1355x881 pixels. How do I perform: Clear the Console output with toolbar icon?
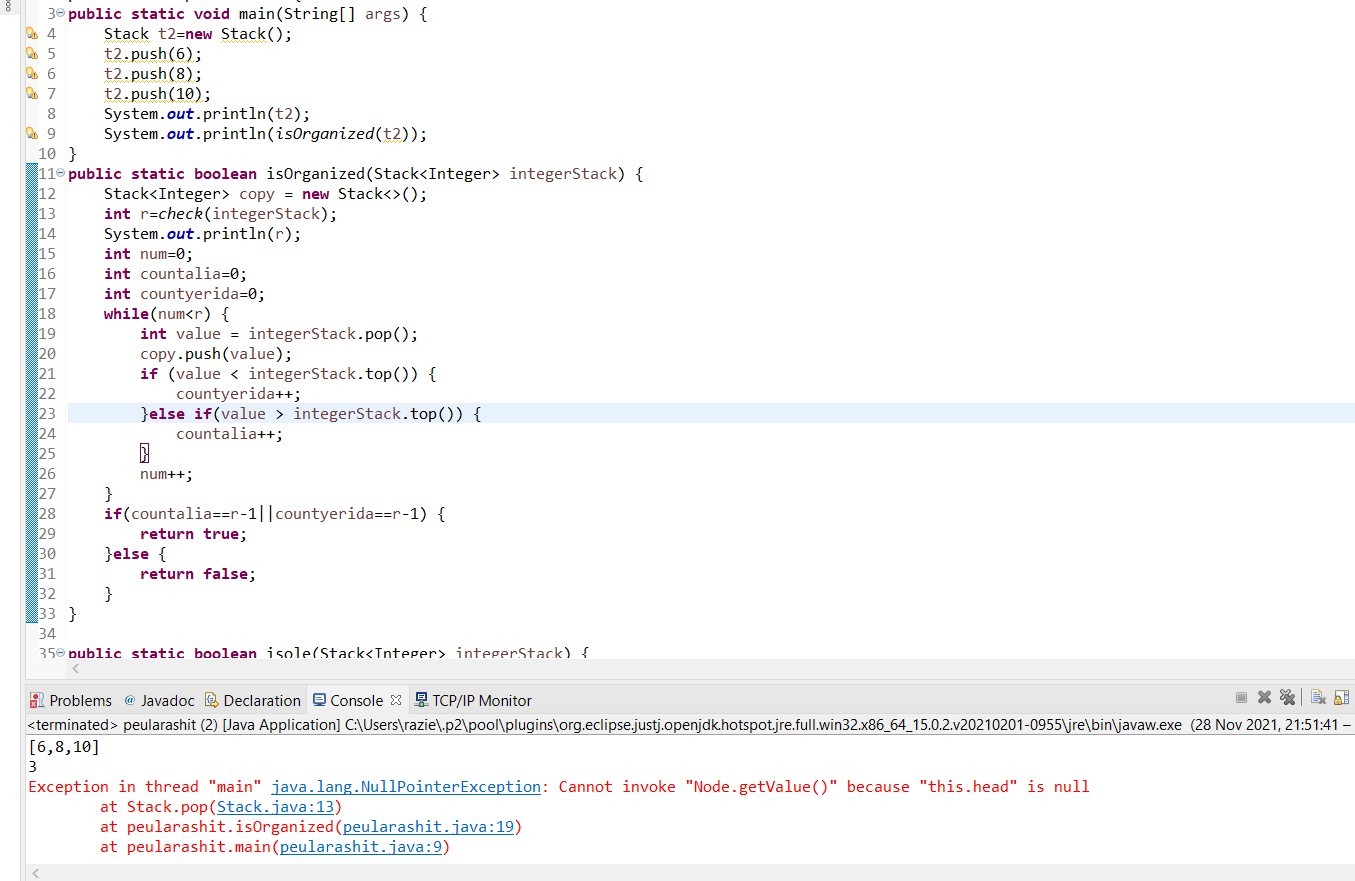1318,698
